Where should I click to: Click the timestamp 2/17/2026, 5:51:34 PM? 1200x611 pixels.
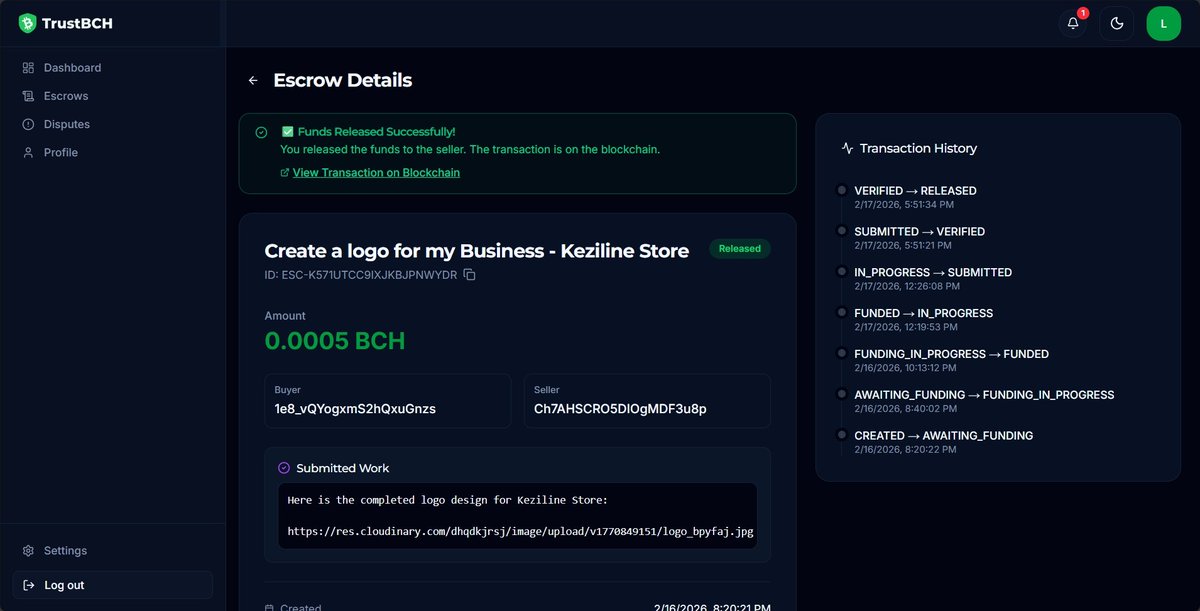coord(903,204)
